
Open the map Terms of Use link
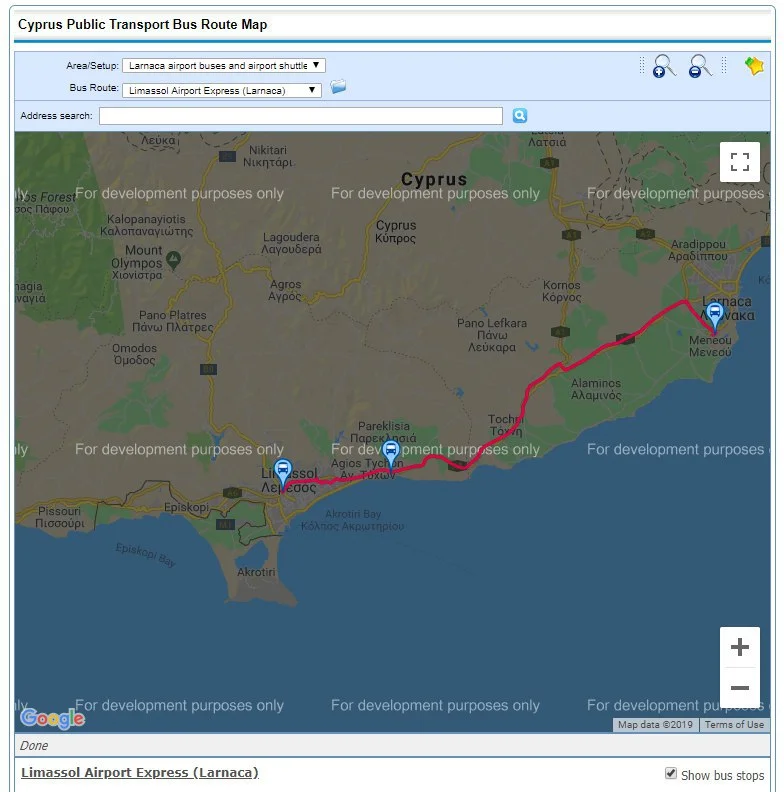(x=734, y=725)
